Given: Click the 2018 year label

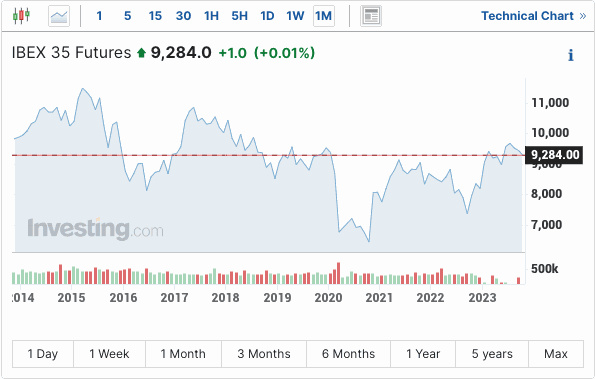Looking at the screenshot, I should 225,298.
